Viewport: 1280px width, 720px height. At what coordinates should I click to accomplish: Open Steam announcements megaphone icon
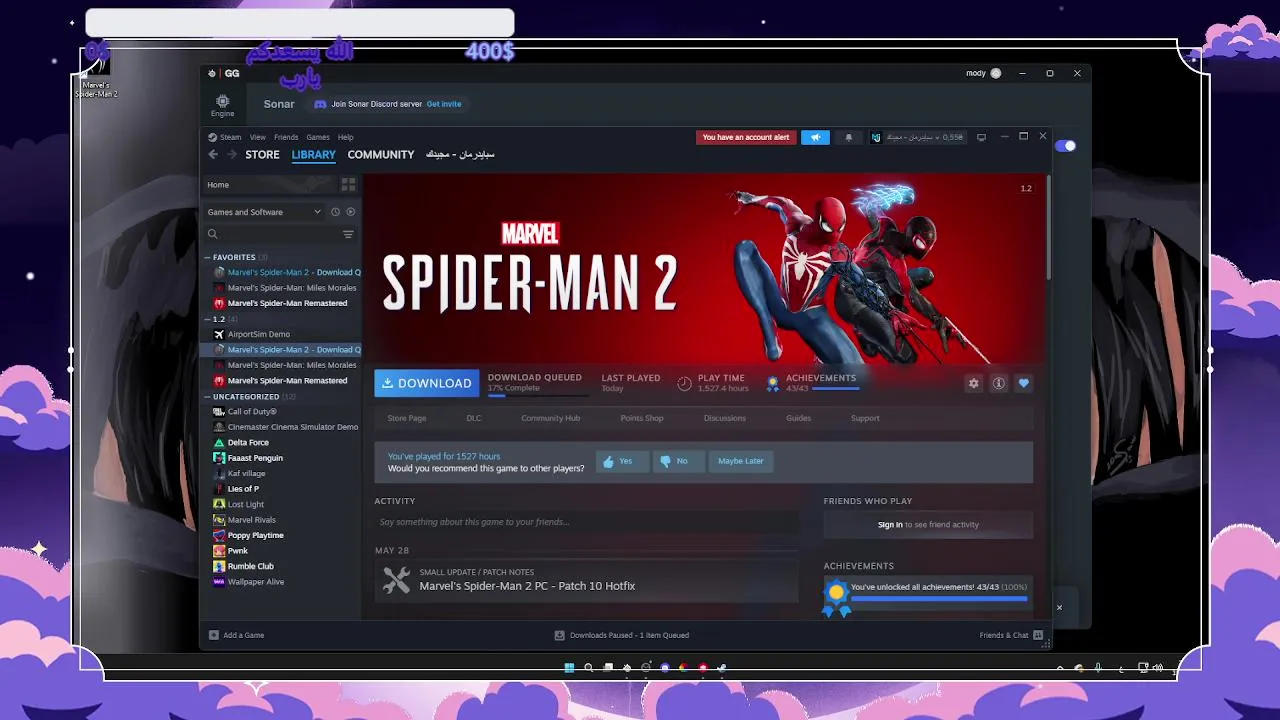815,137
